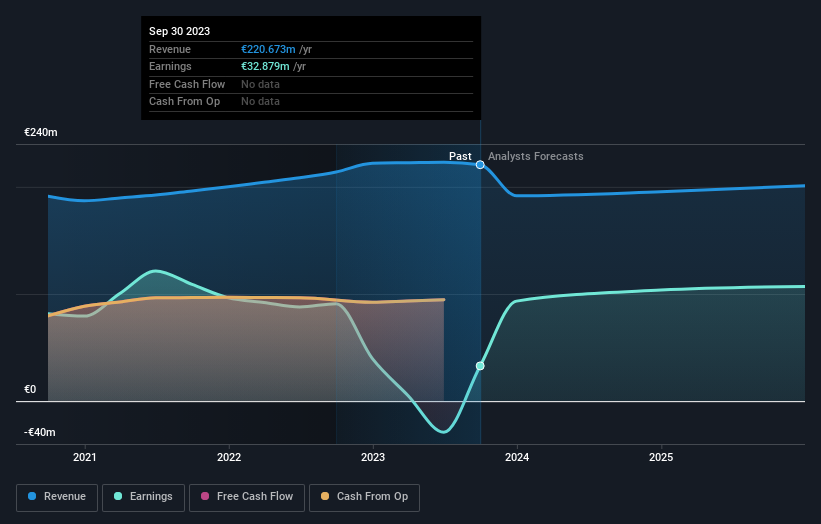Click the tooltip's Earnings row label
This screenshot has height=524, width=821.
(x=170, y=66)
